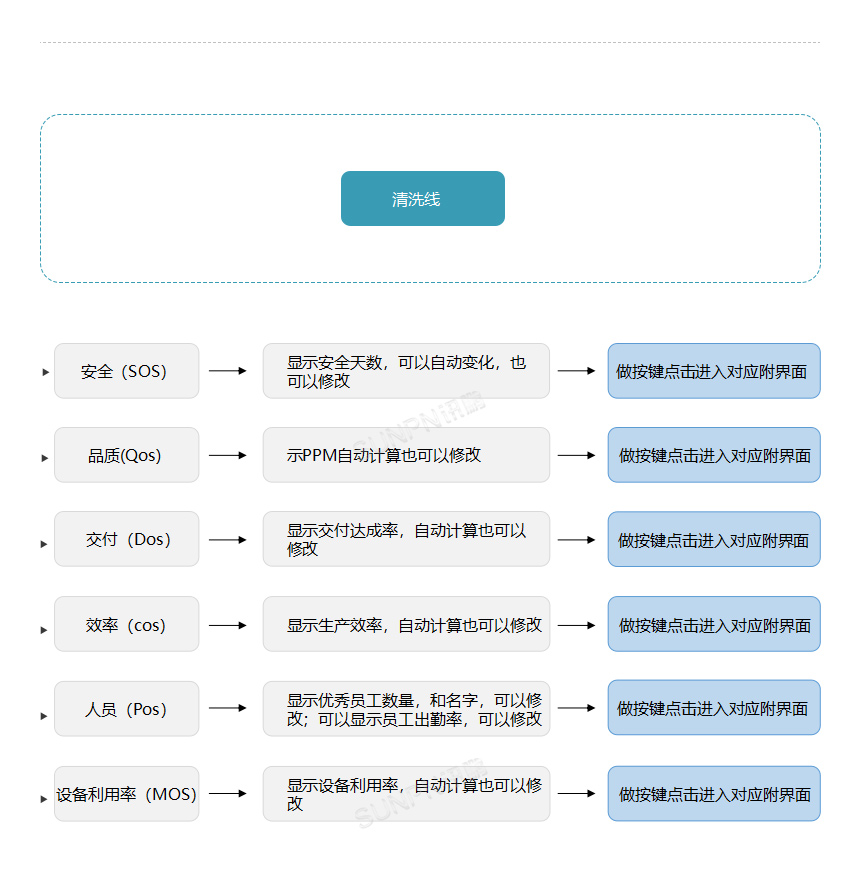This screenshot has height=895, width=860.
Task: Click the 清洗线 button
Action: point(422,198)
